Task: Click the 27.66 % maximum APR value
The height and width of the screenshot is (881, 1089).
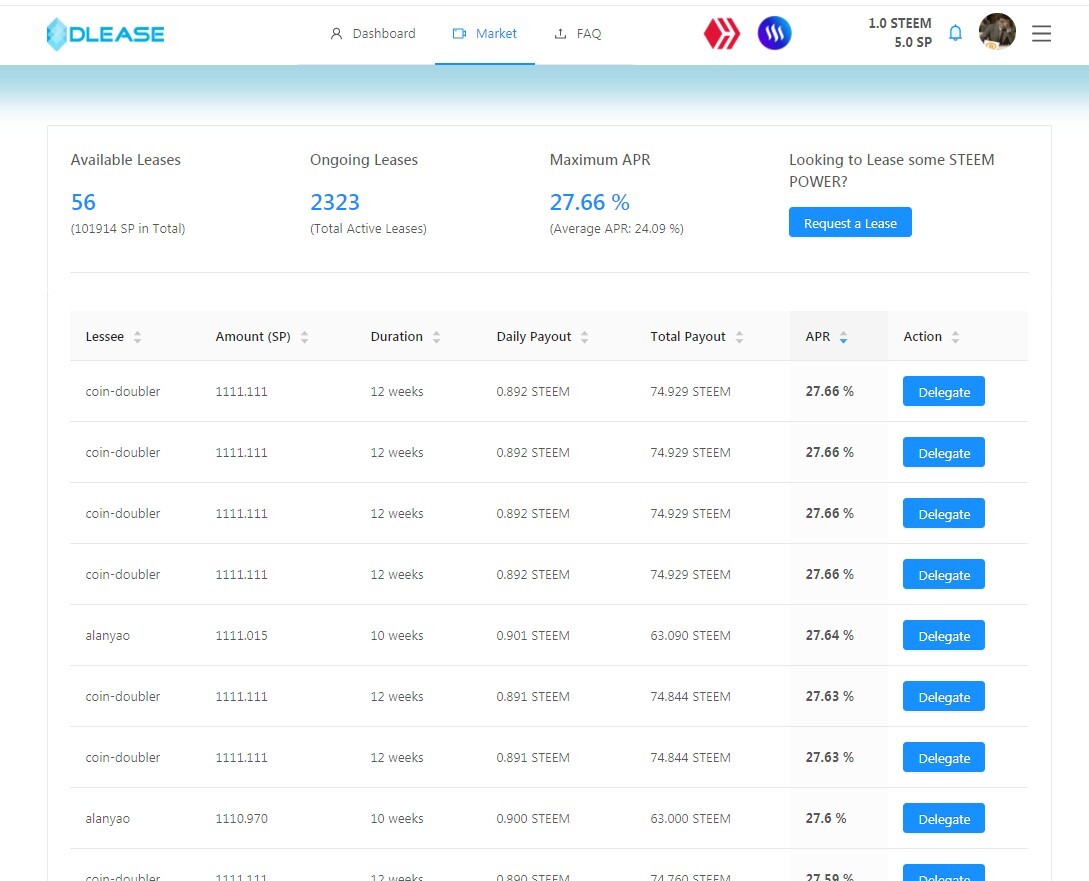Action: click(x=590, y=202)
